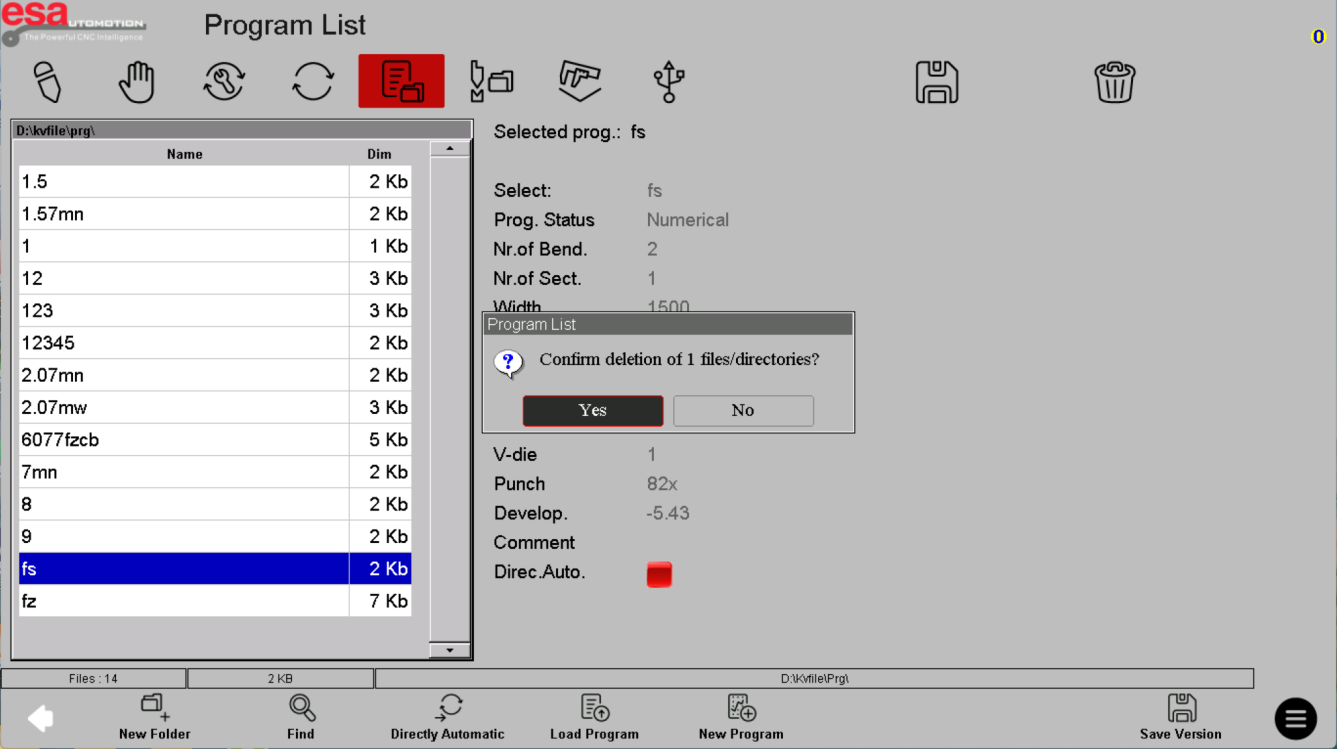
Task: Select program fz in list
Action: pos(215,601)
